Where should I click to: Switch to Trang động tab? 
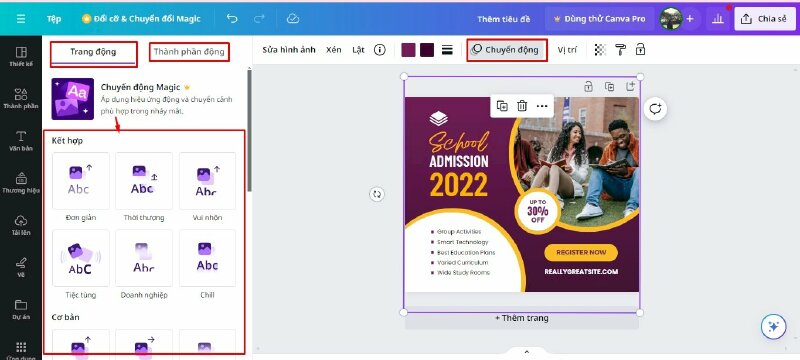tap(93, 52)
